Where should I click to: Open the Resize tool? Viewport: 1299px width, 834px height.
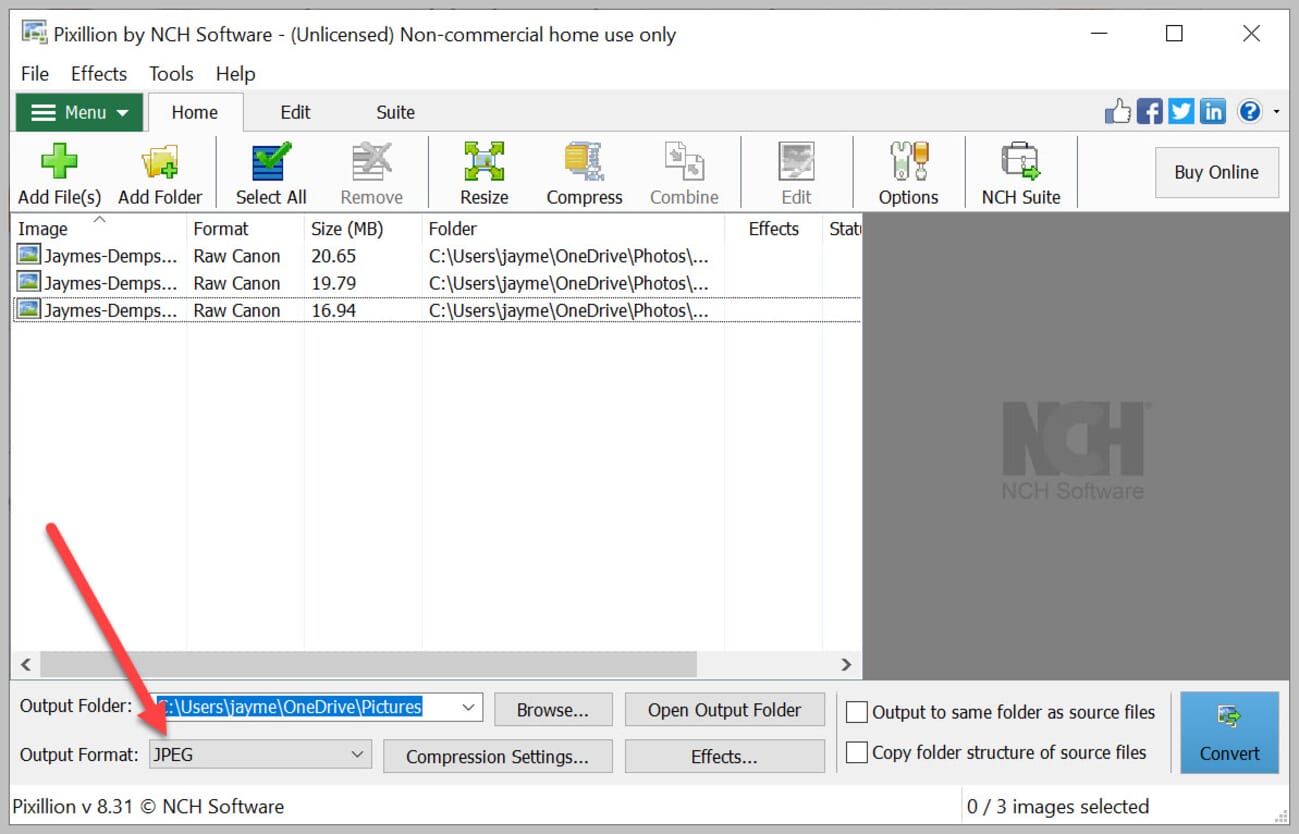(x=484, y=162)
